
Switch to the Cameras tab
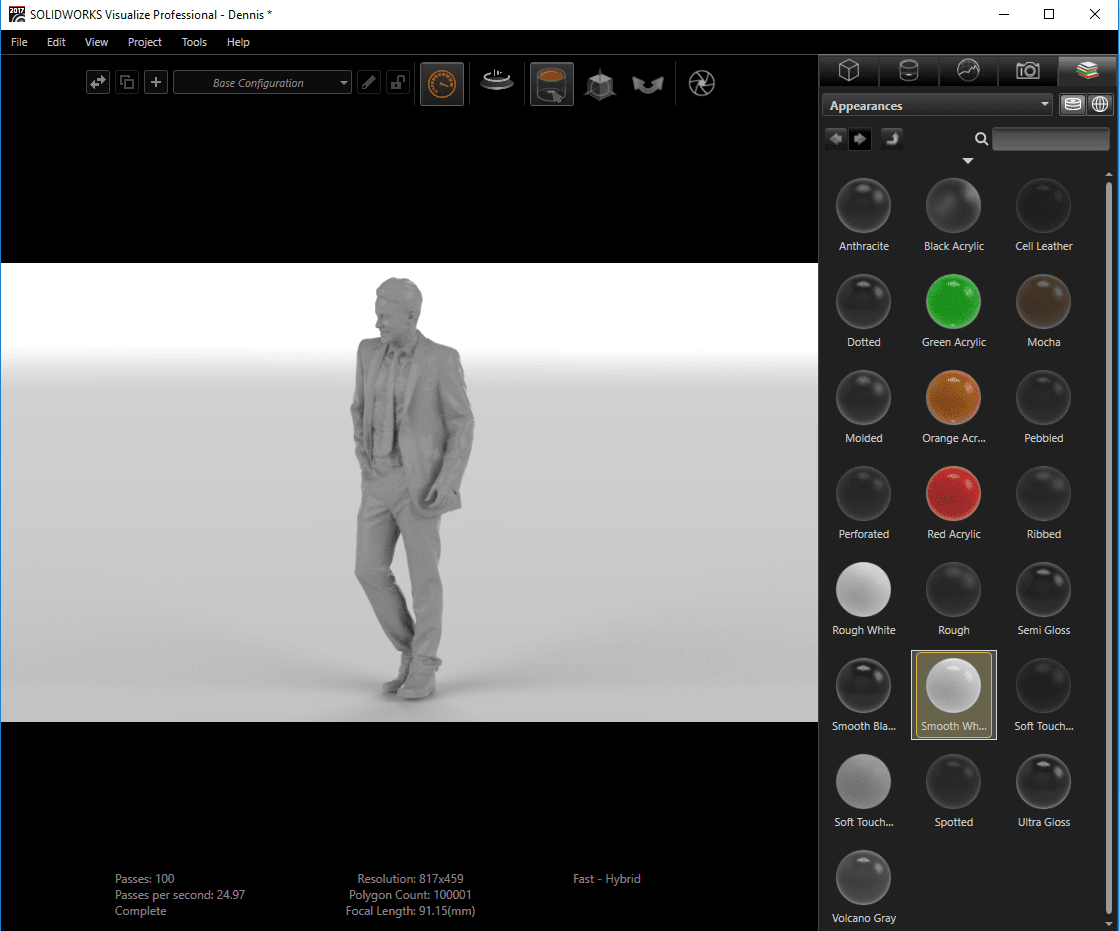(1027, 71)
